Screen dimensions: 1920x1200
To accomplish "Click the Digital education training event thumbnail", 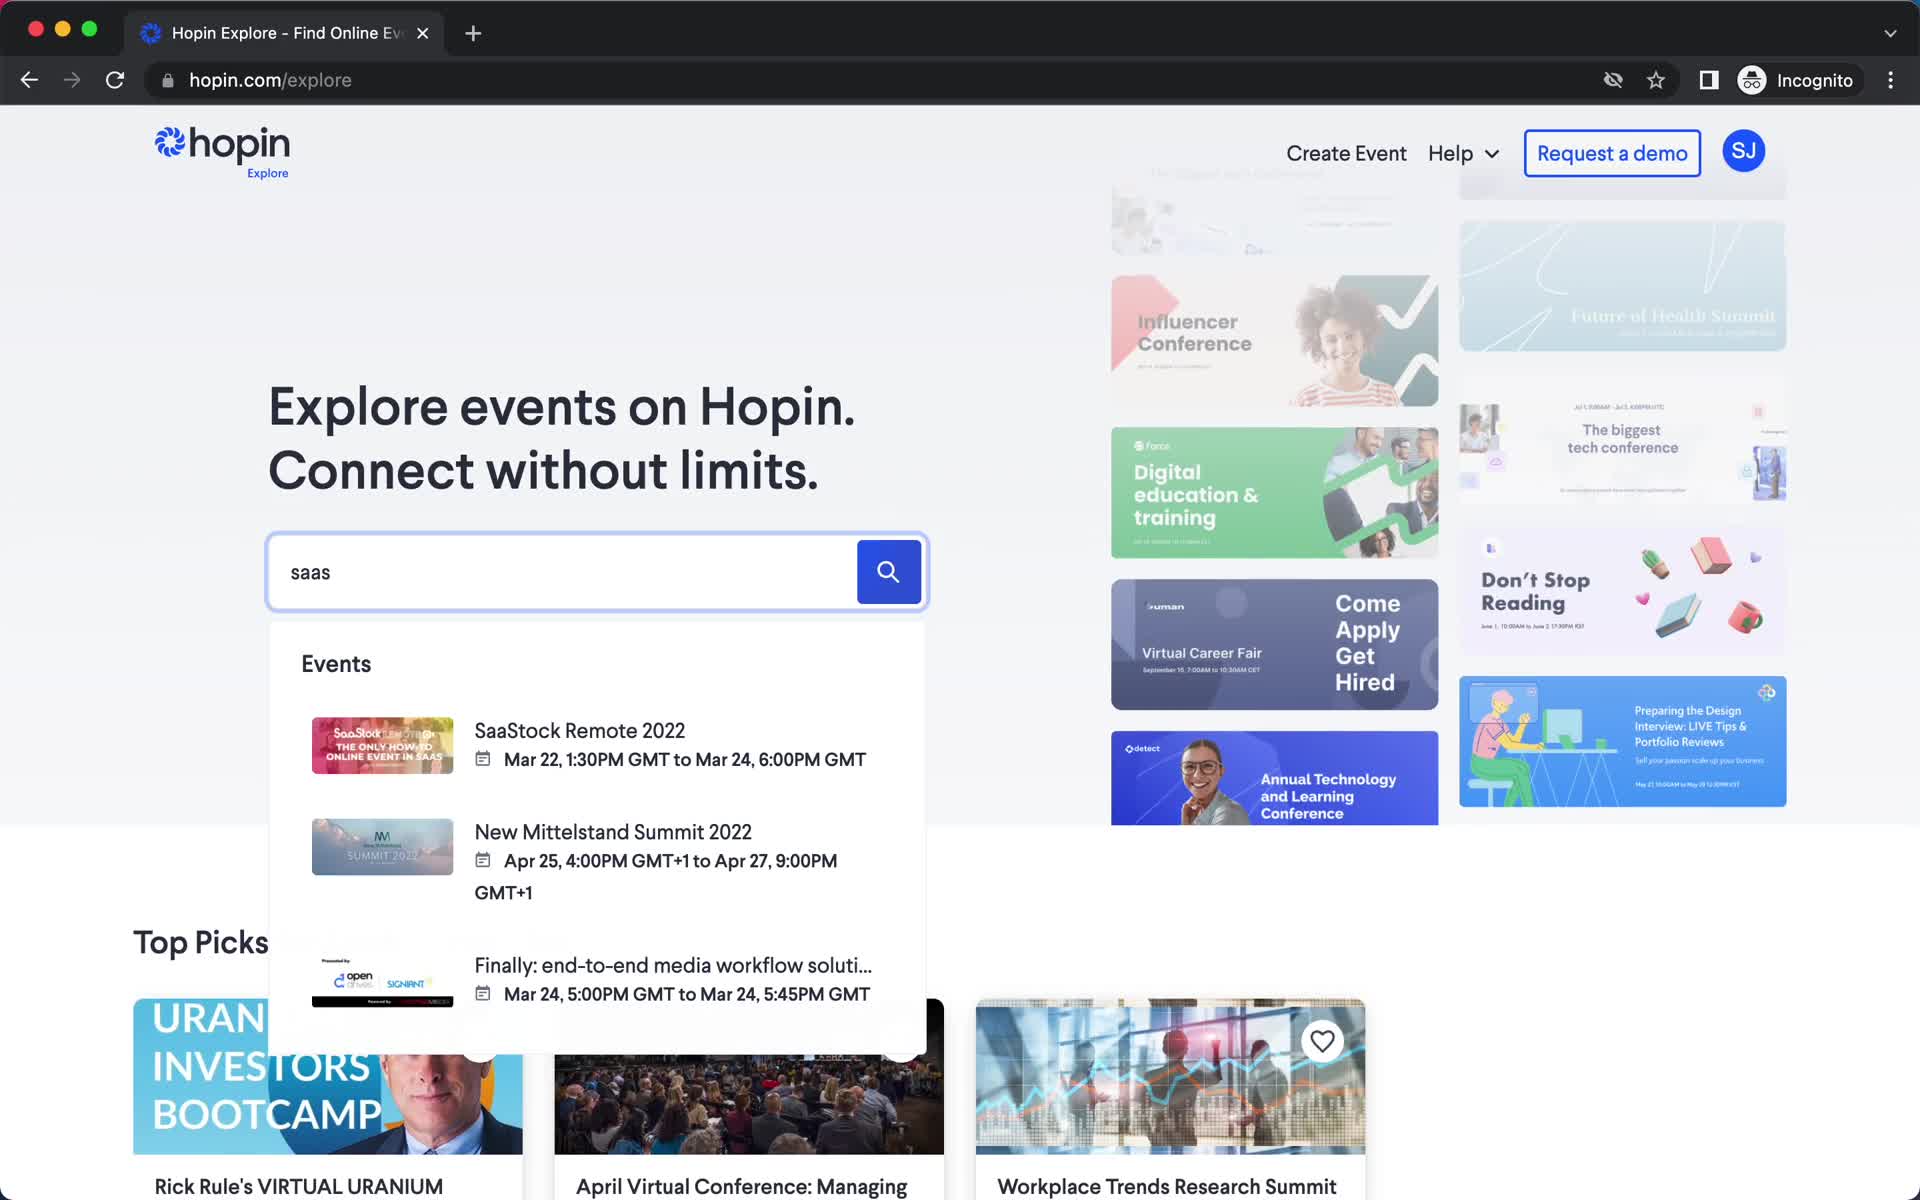I will click(1274, 492).
